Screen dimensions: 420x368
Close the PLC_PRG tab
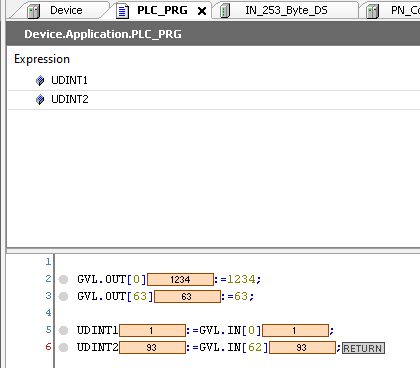point(202,11)
